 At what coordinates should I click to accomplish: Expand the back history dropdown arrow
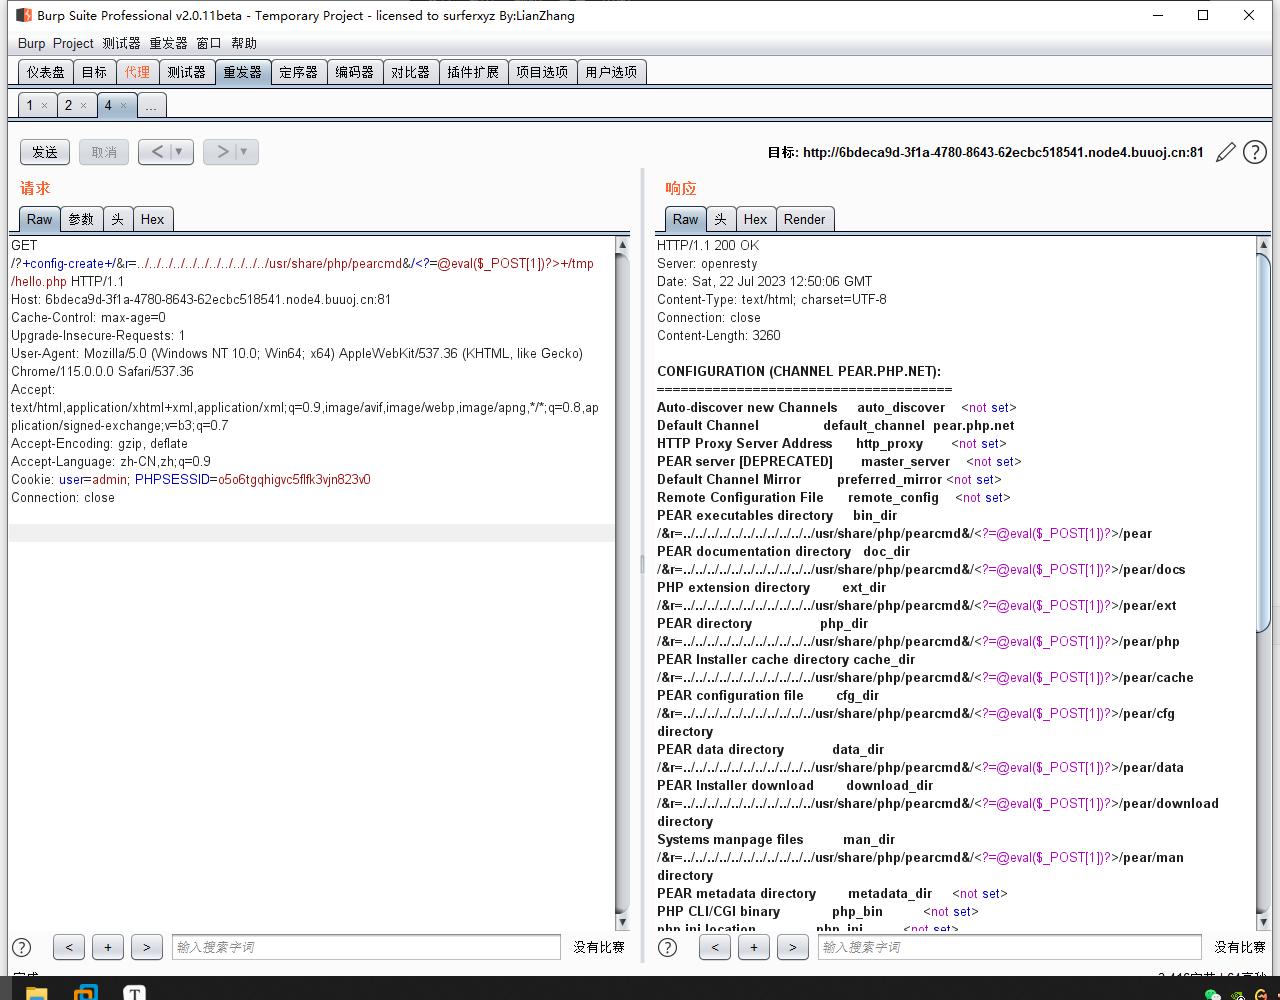179,152
